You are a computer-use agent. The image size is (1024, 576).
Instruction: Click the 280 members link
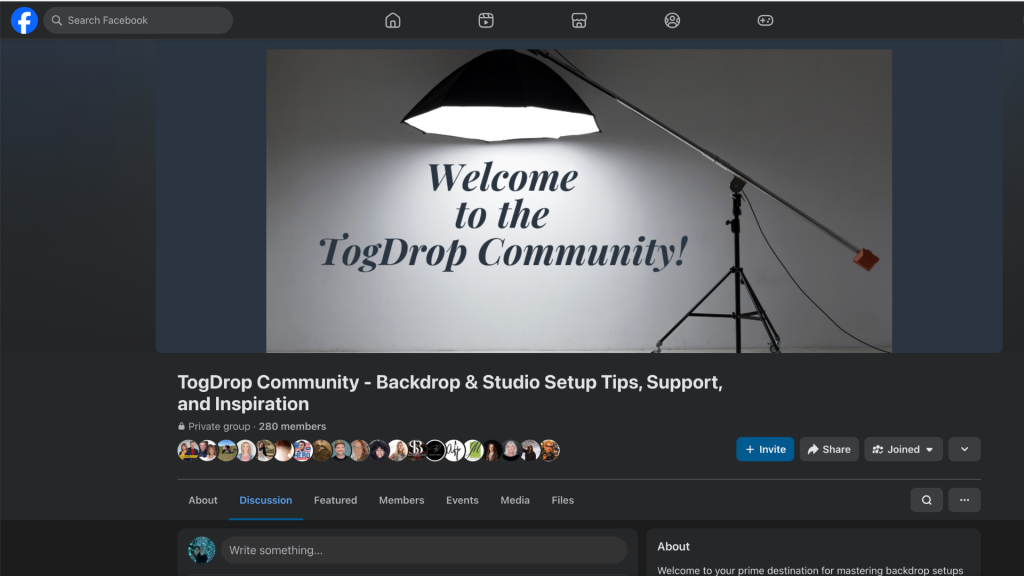point(292,426)
